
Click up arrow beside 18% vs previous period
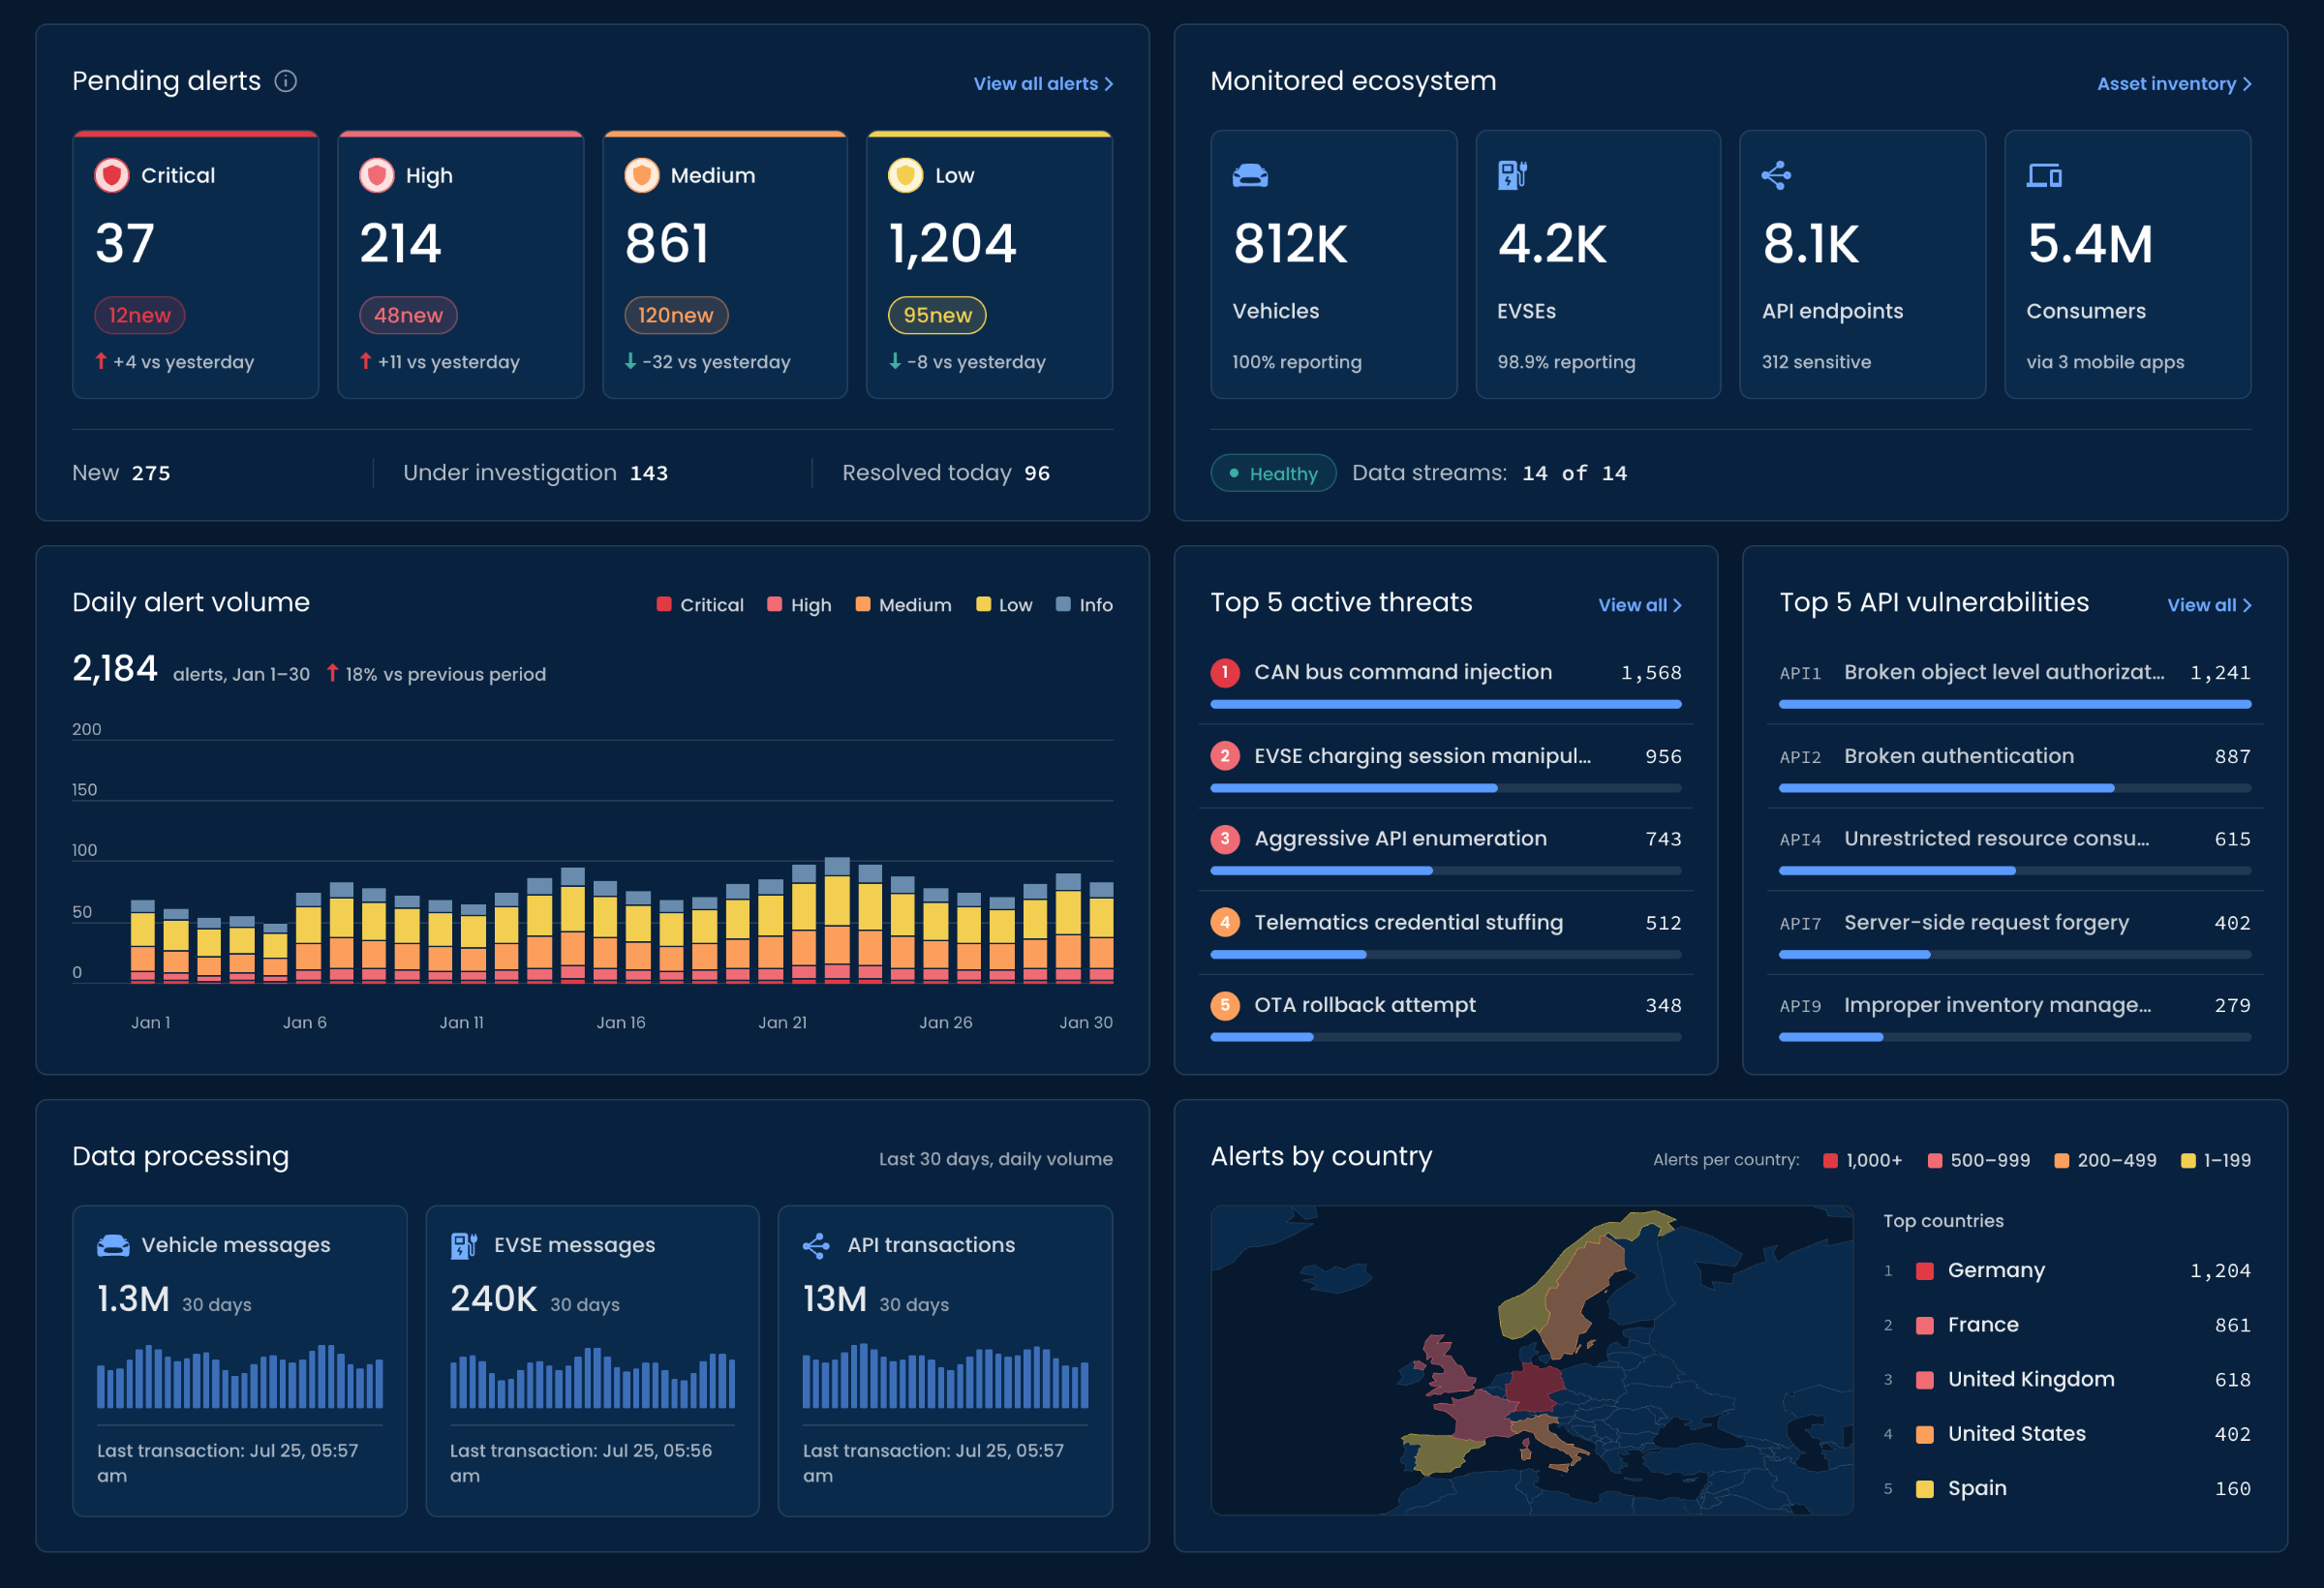[x=333, y=674]
